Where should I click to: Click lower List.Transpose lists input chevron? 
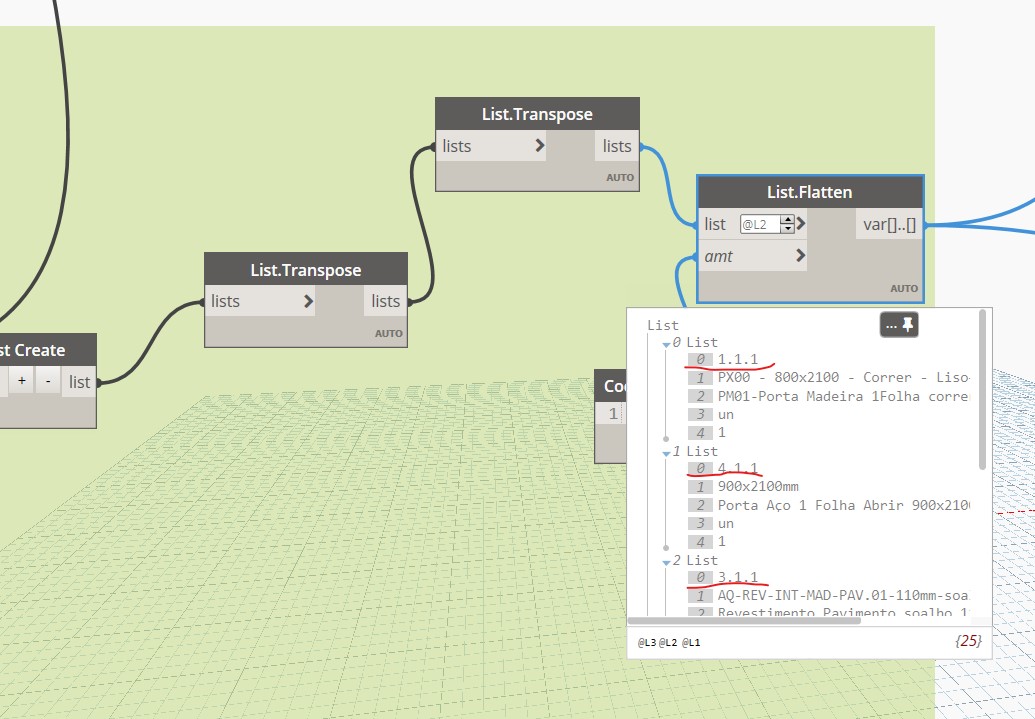tap(308, 301)
